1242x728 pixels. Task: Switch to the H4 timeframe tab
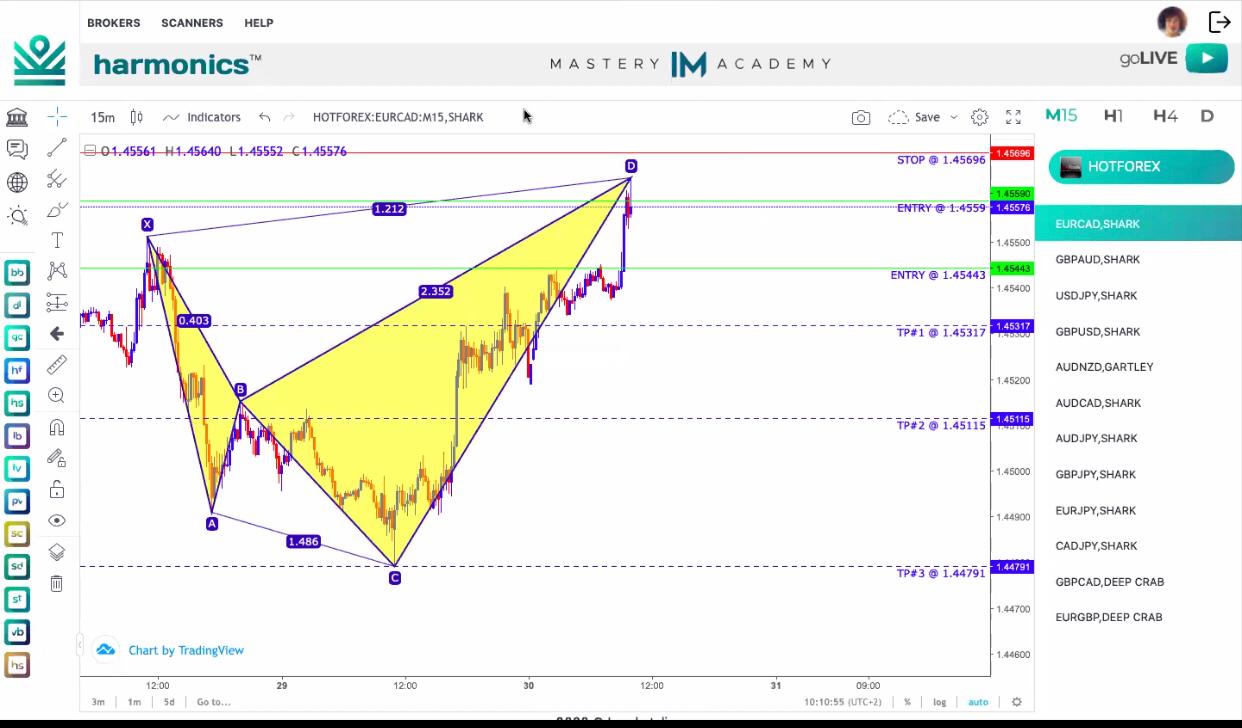tap(1165, 116)
